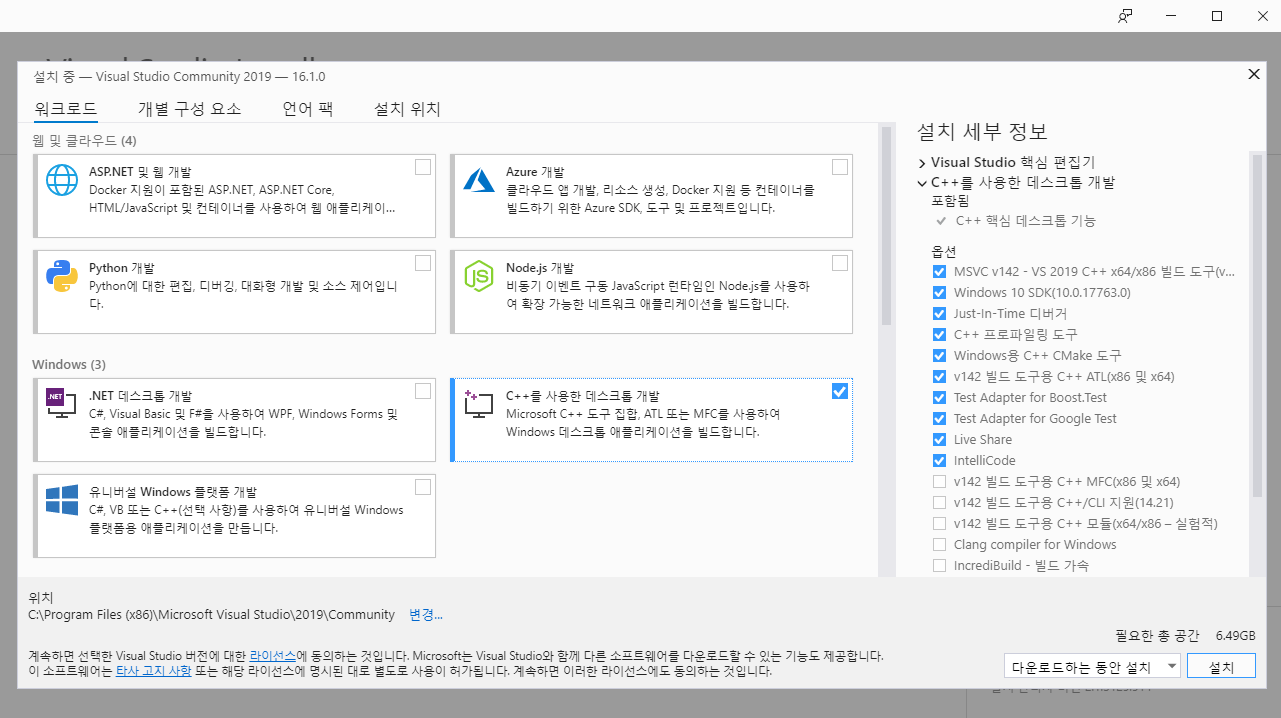Viewport: 1281px width, 718px height.
Task: Uncheck the Windows 10 SDK option
Action: tap(939, 293)
